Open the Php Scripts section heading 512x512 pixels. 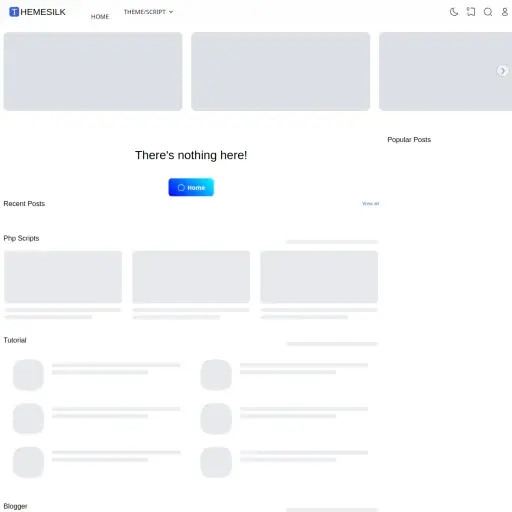point(21,238)
